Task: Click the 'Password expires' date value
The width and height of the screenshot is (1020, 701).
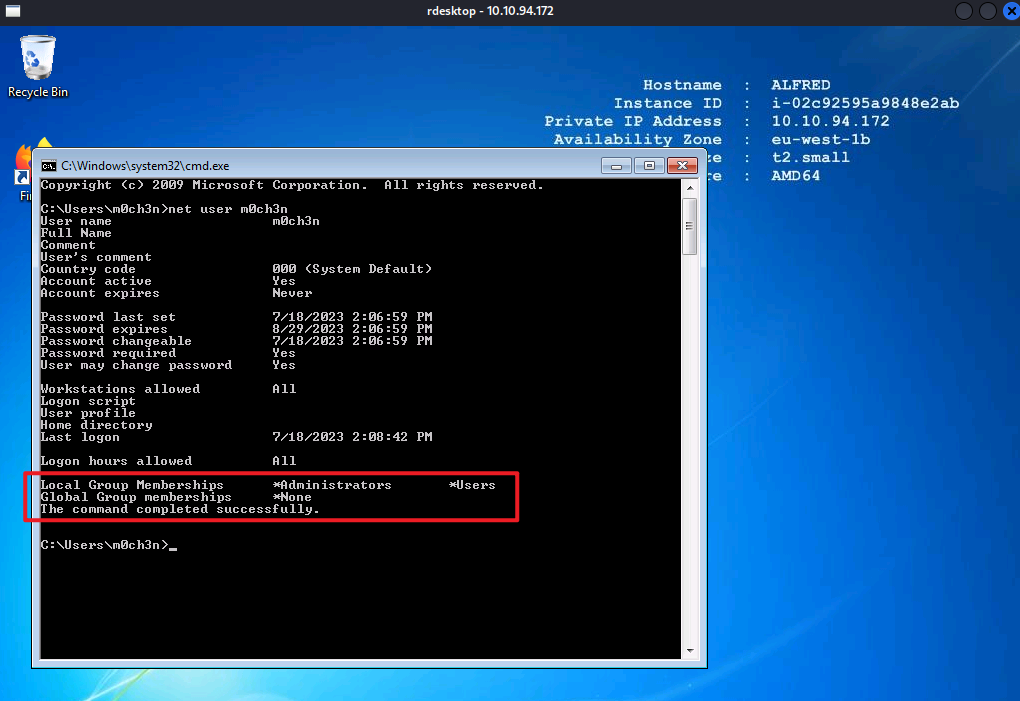Action: coord(353,329)
